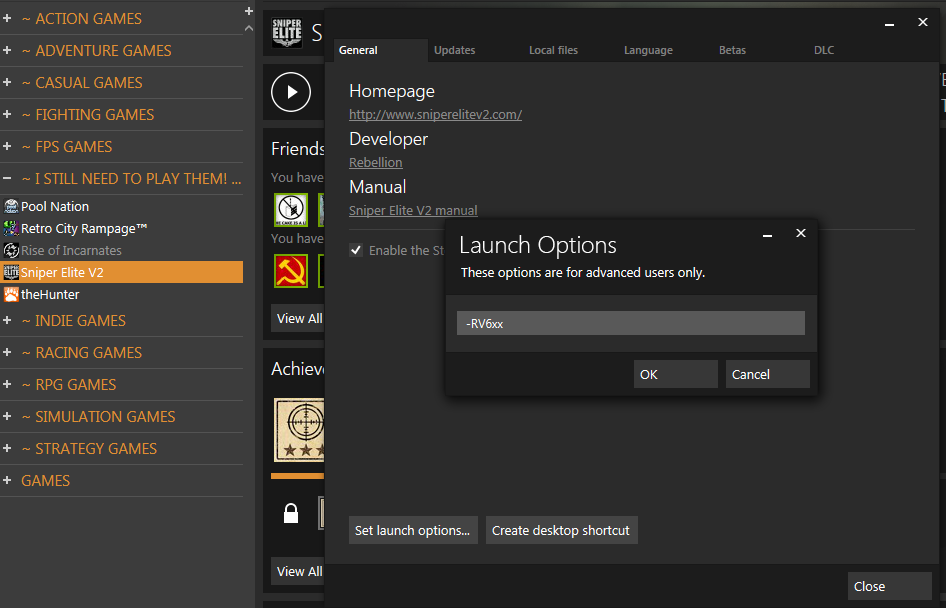Expand the SIMULATION GAMES category

[x=7, y=416]
